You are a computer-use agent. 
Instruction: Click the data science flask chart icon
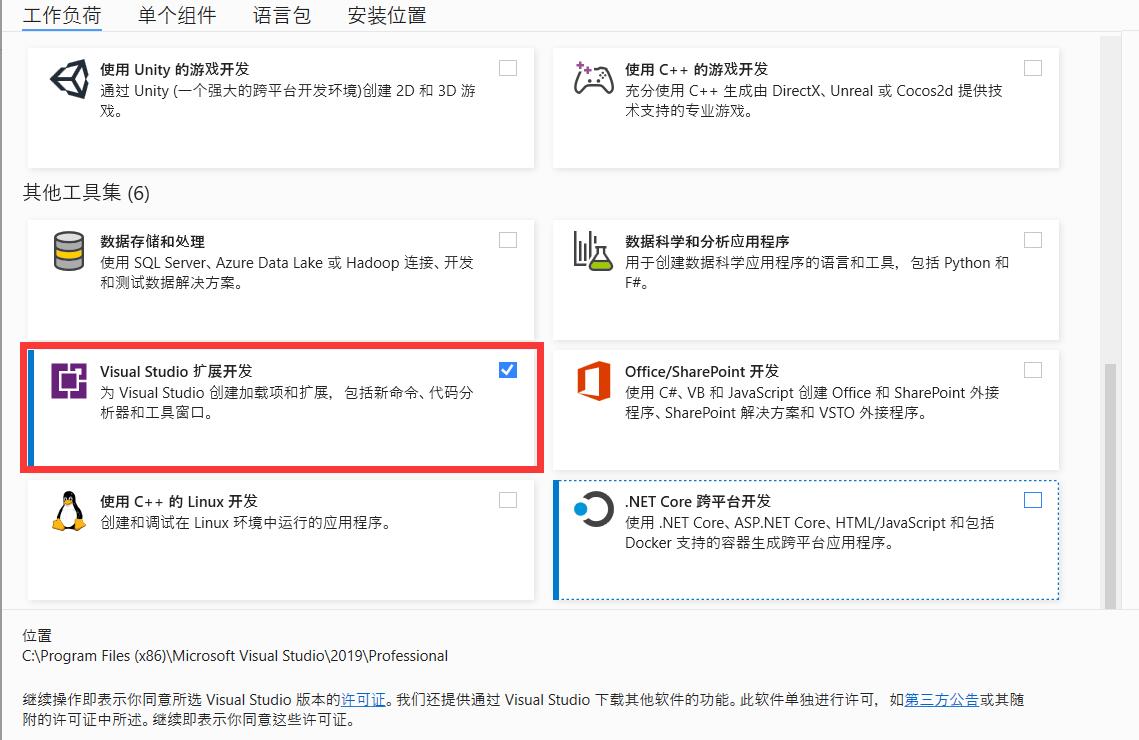pyautogui.click(x=593, y=251)
